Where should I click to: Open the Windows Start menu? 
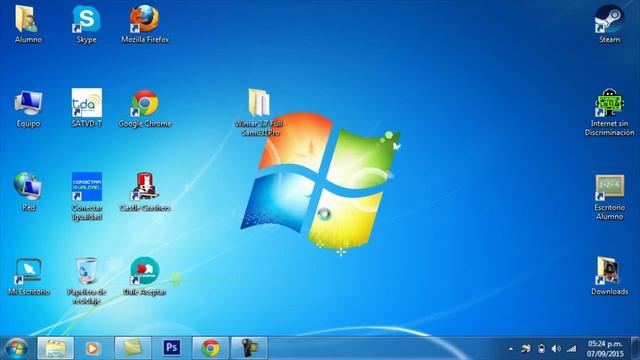pos(16,349)
